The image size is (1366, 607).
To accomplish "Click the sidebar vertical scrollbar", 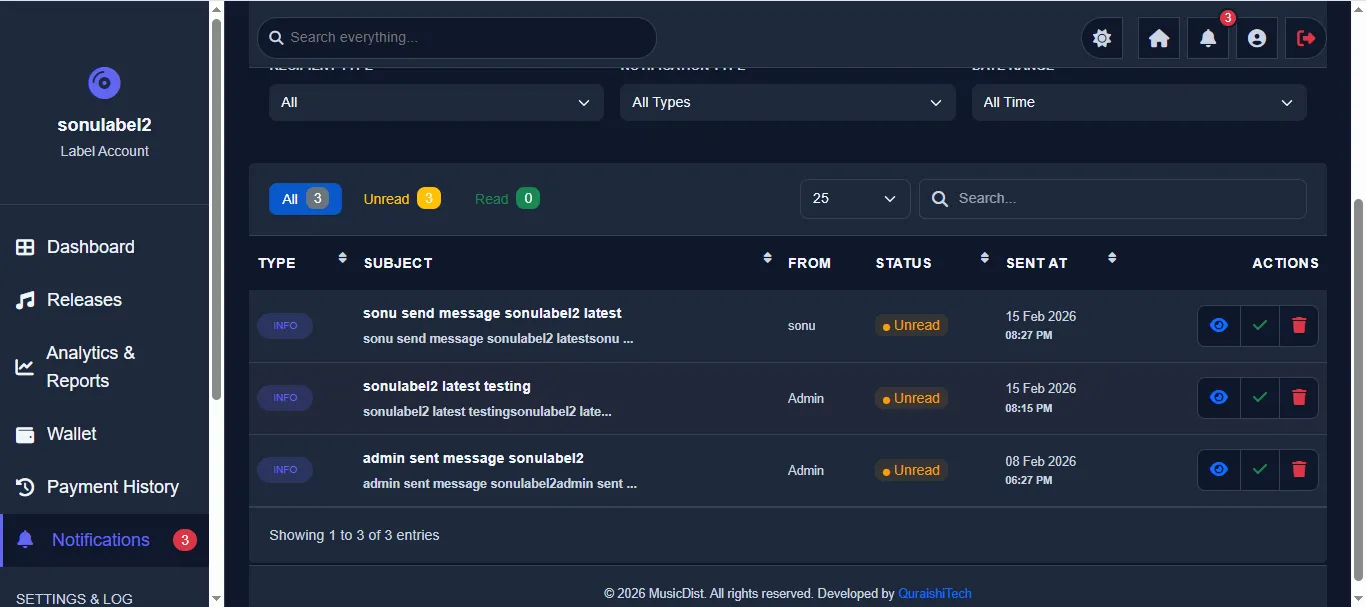I will [216, 208].
